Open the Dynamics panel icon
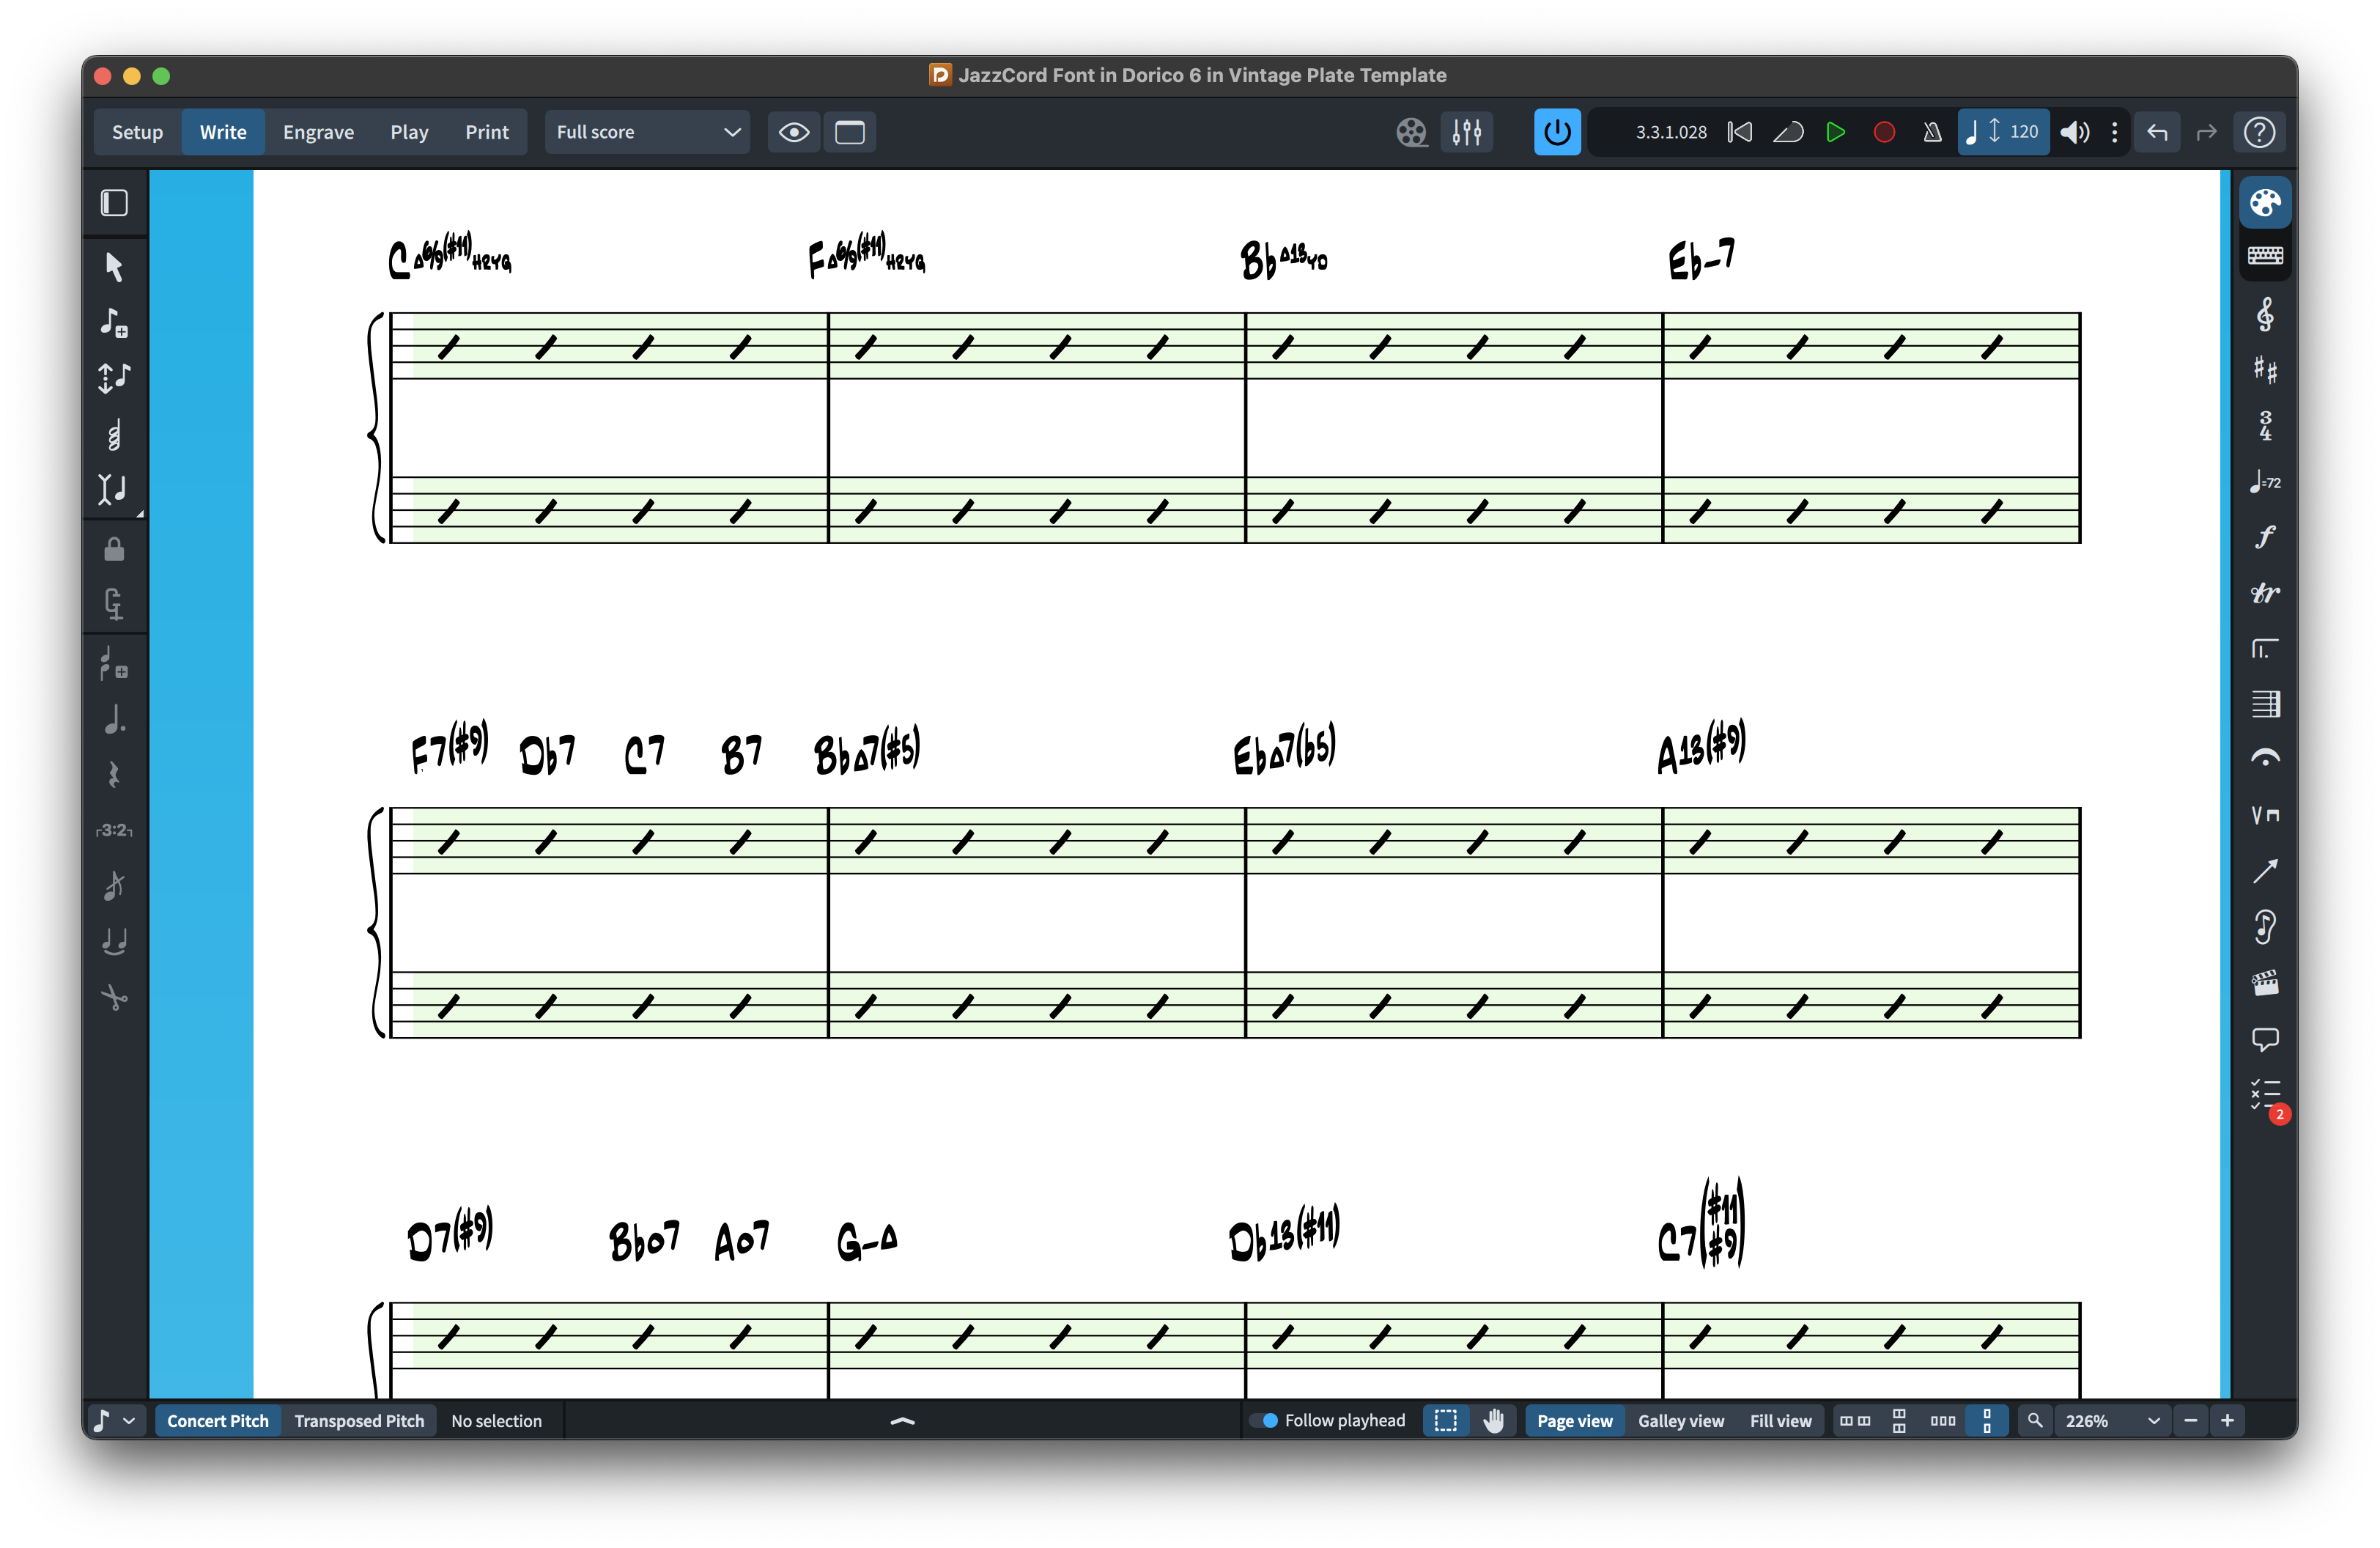 [x=2264, y=537]
